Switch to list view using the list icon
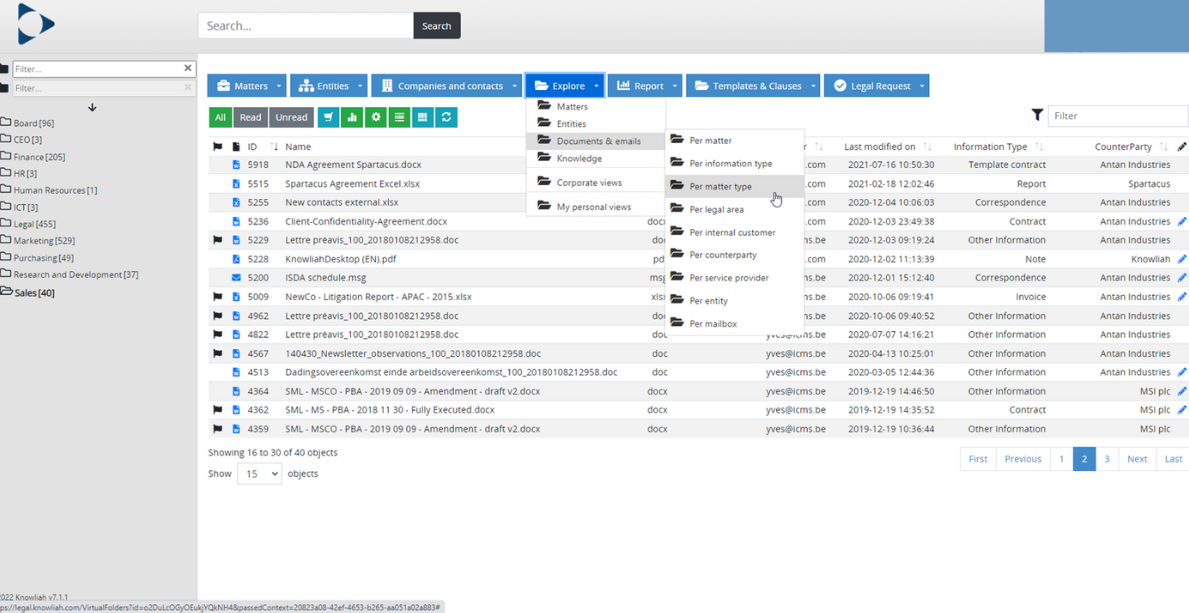This screenshot has width=1189, height=613. coord(399,117)
